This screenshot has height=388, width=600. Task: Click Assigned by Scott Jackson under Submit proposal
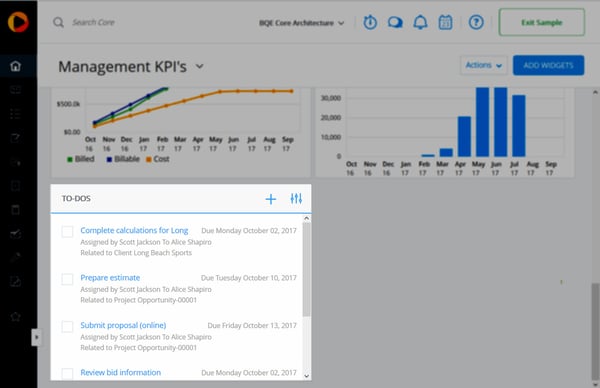pos(120,337)
